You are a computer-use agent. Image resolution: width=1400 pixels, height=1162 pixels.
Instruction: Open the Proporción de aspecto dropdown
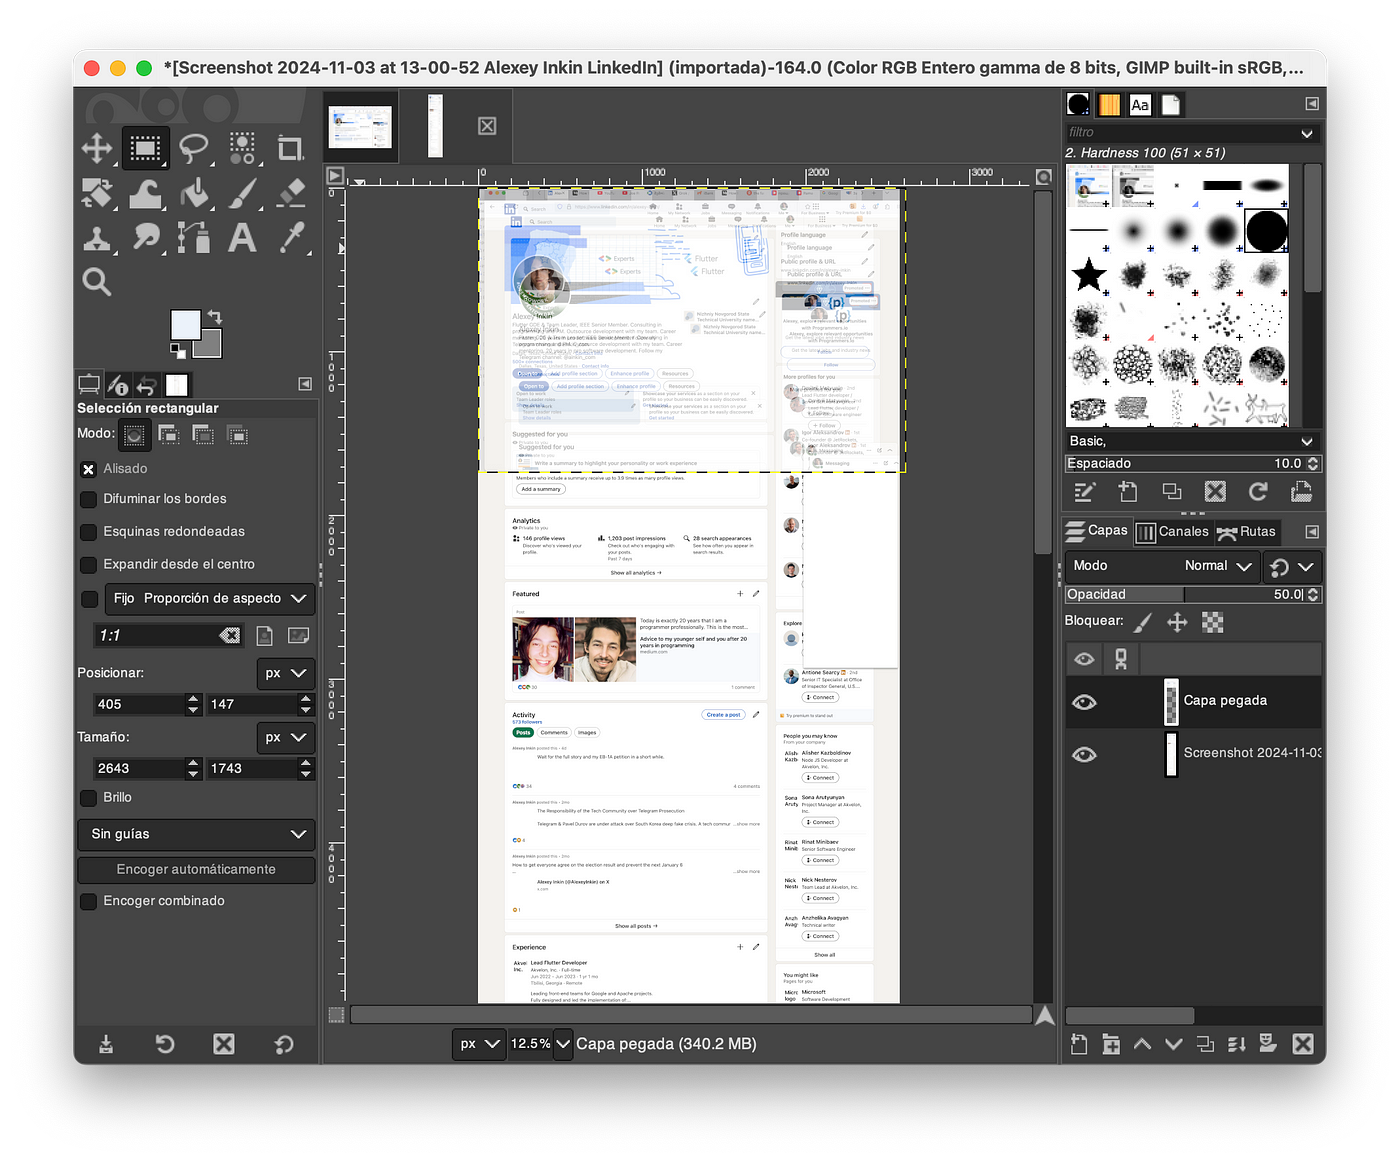pos(211,599)
